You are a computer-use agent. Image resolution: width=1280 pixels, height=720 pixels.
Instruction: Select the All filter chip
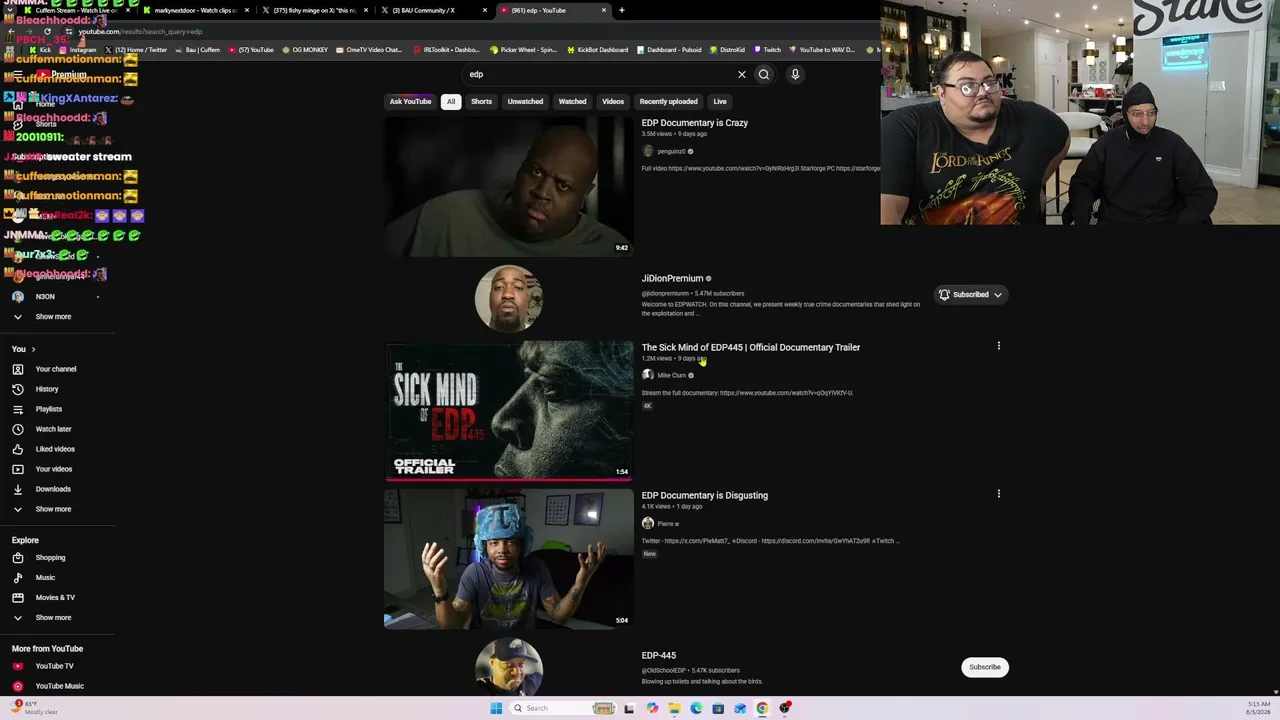(451, 101)
